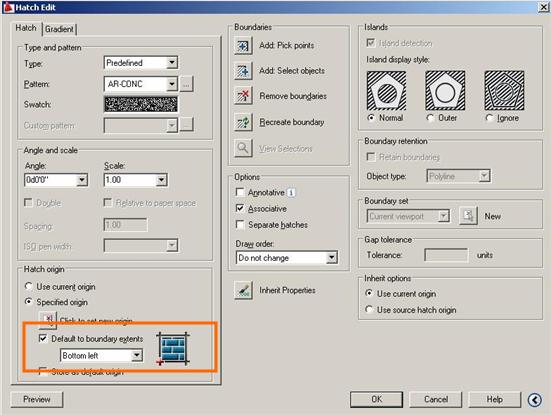Collapse dialog with the round arrow button

point(534,400)
